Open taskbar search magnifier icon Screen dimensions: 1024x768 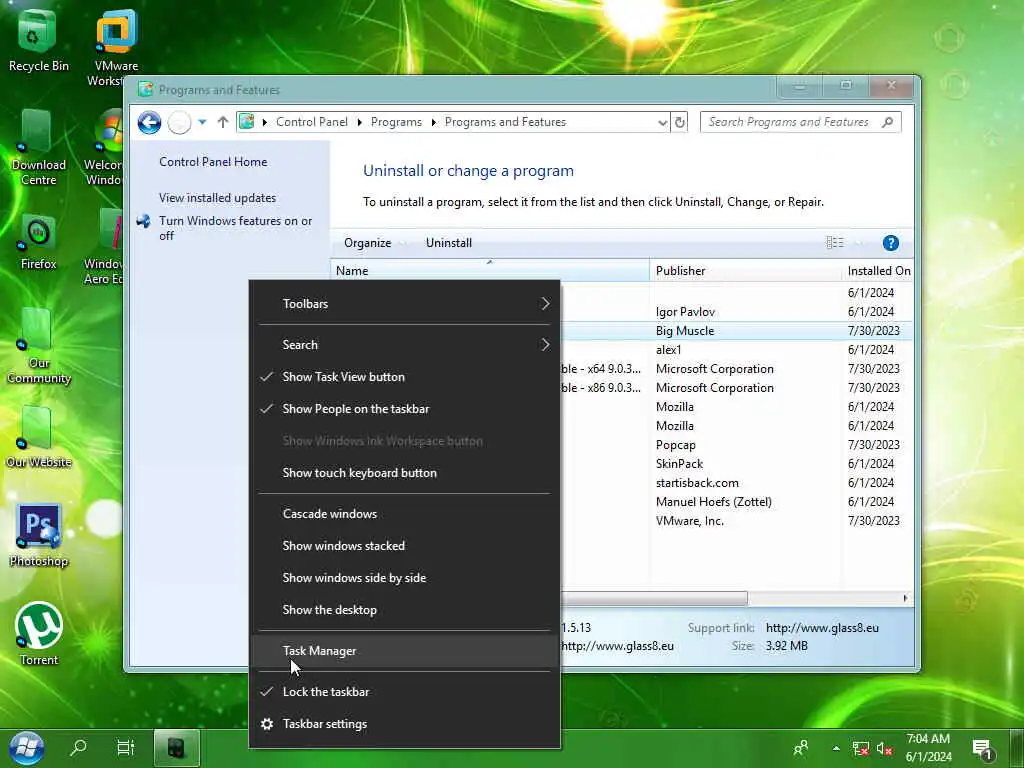[78, 747]
